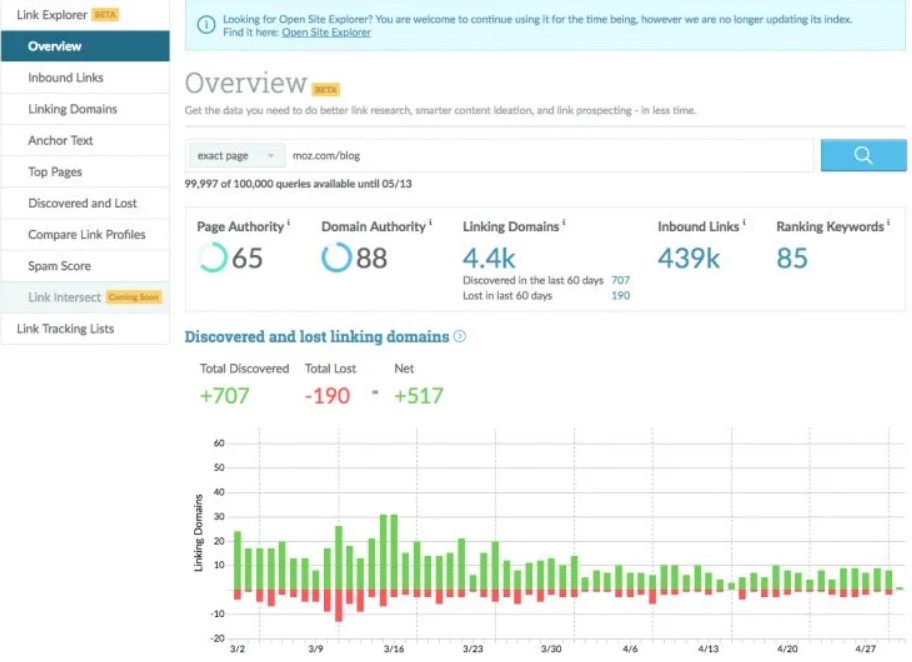The width and height of the screenshot is (912, 662).
Task: Open Link Tracking Lists
Action: point(86,329)
